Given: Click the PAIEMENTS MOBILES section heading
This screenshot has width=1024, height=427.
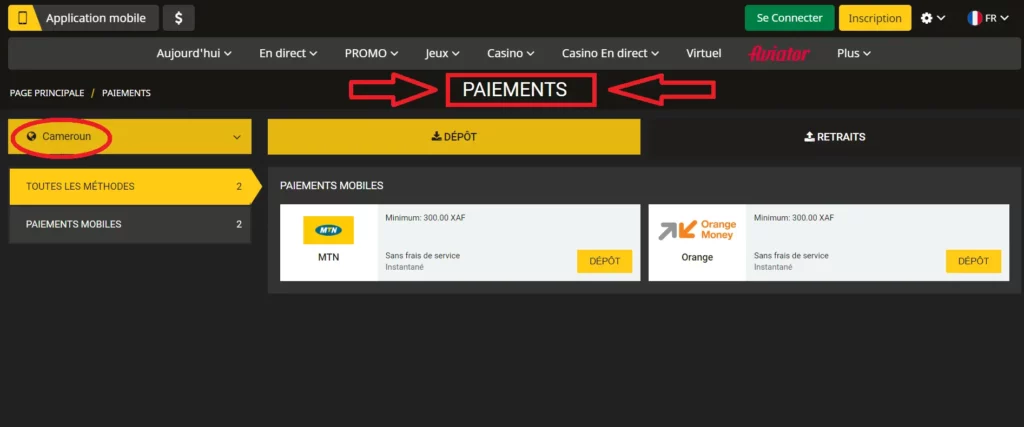Looking at the screenshot, I should click(332, 186).
